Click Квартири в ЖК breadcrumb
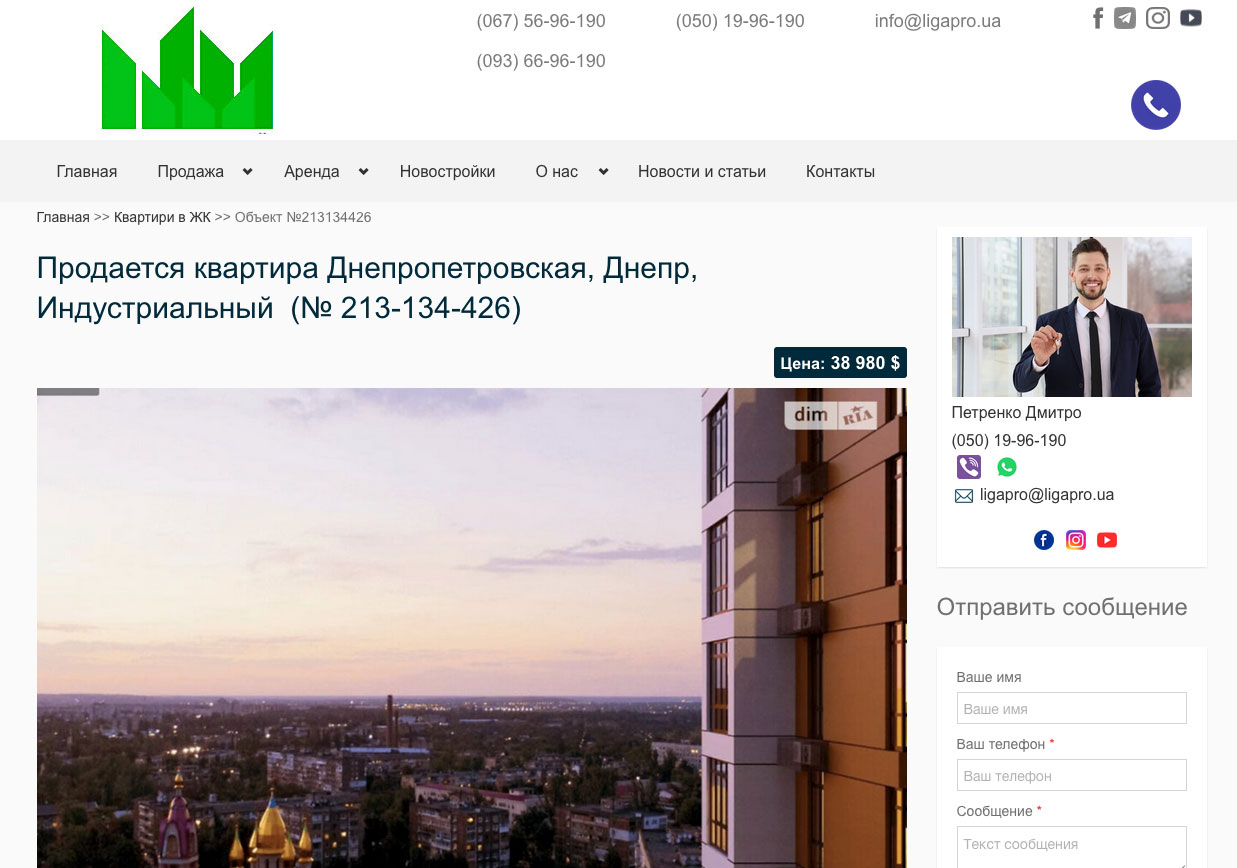 162,217
